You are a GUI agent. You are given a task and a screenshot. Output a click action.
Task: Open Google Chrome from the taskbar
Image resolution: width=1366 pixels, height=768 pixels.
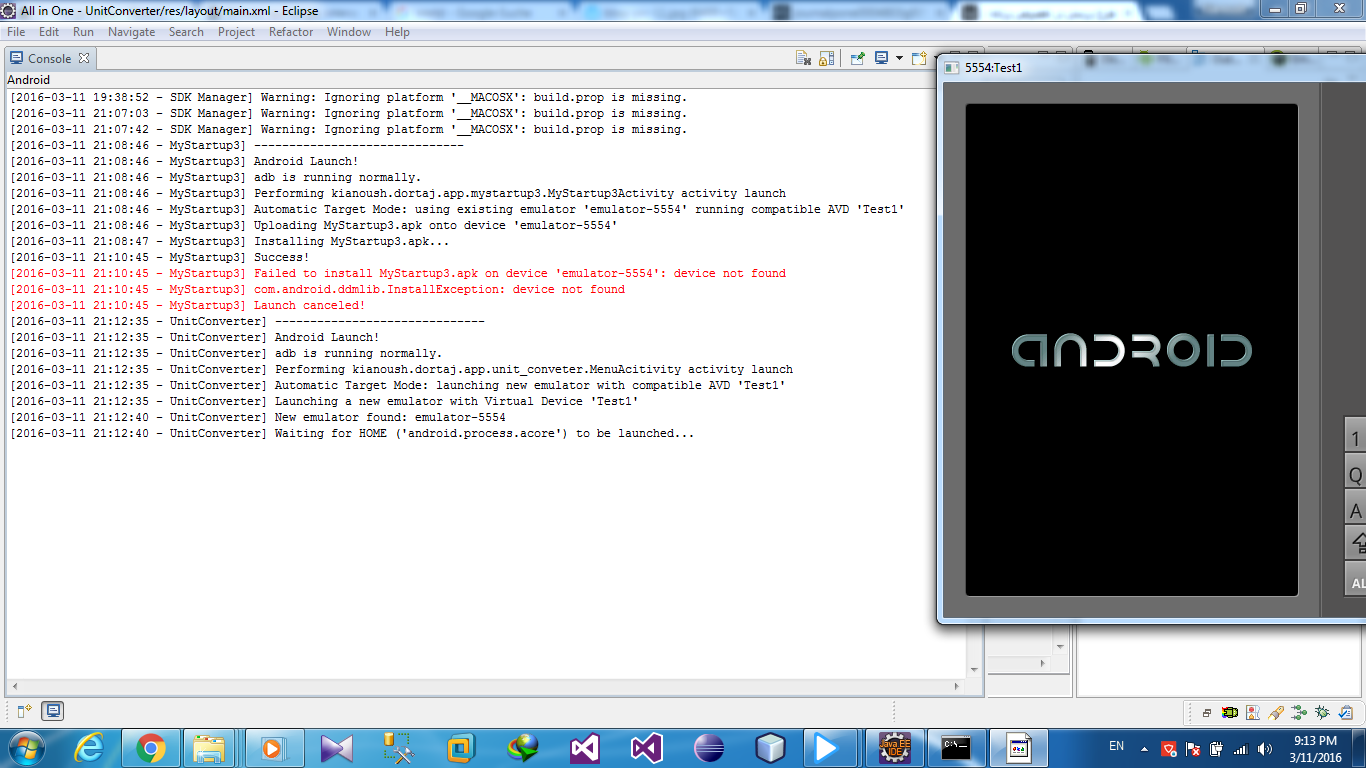pos(151,748)
